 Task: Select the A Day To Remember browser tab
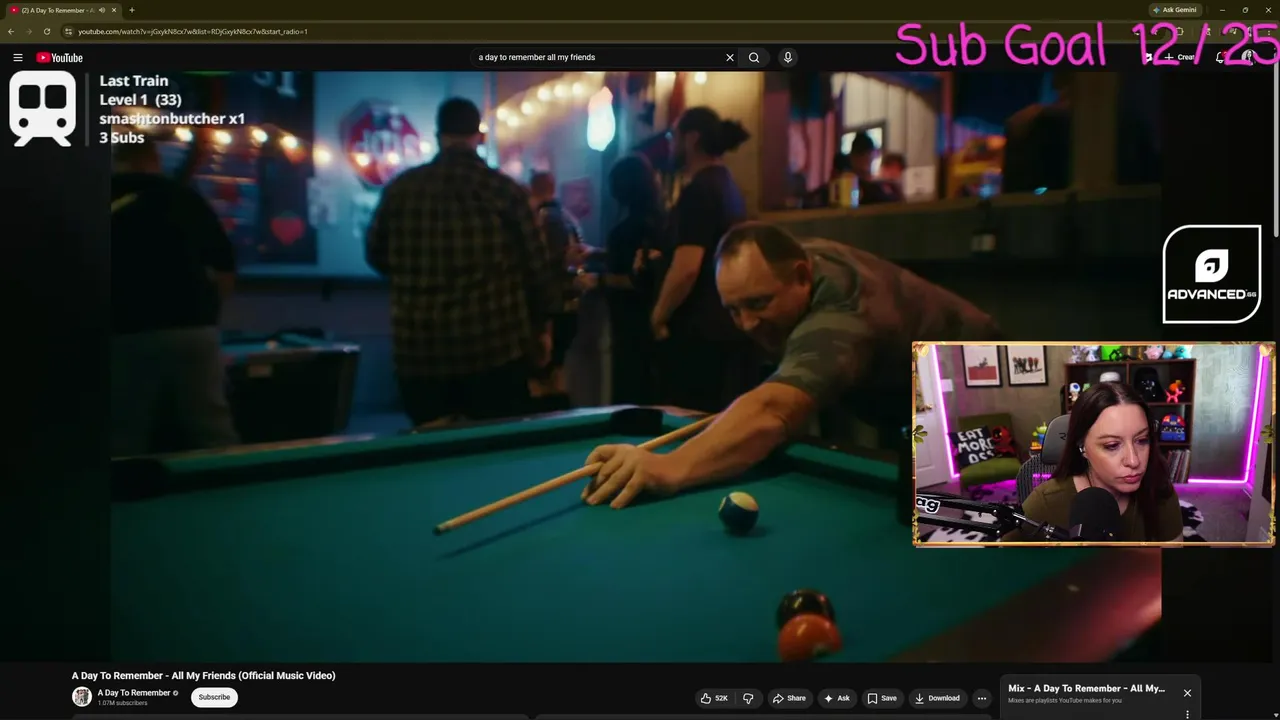(x=62, y=10)
